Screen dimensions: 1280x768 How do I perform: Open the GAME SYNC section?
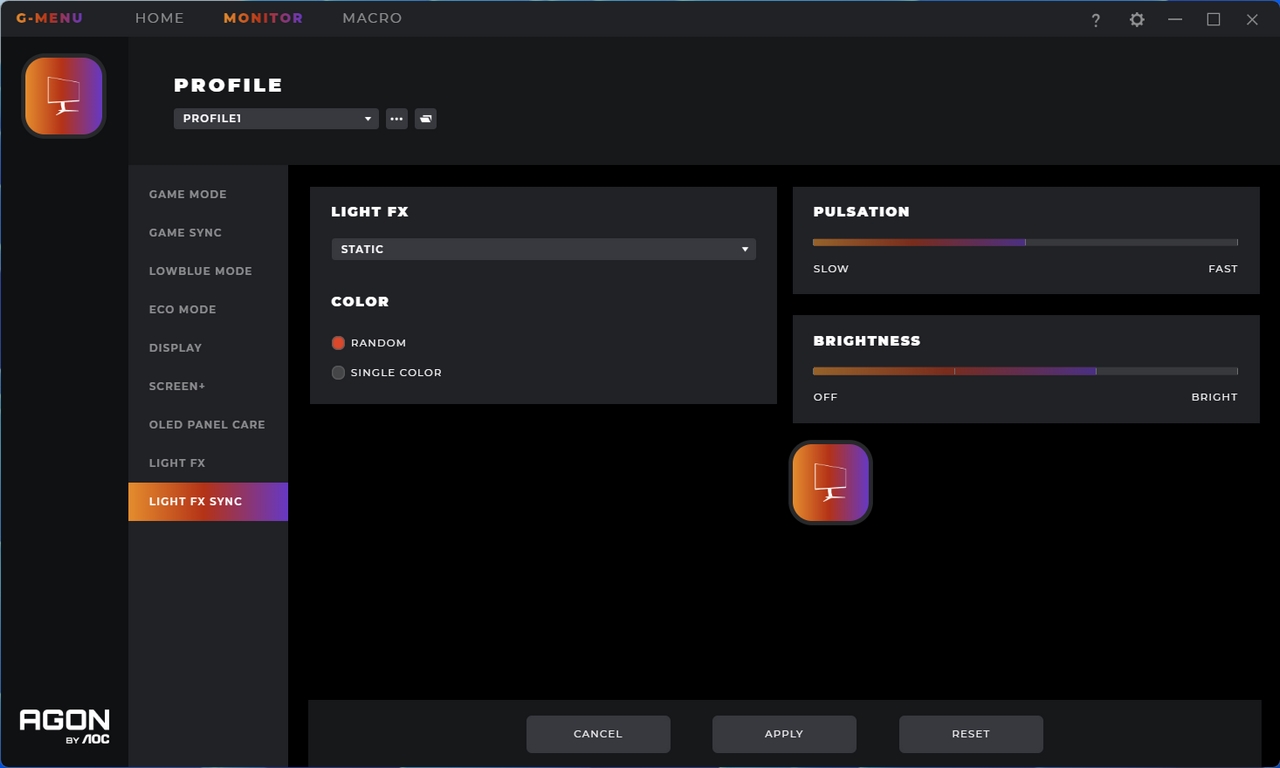pos(208,233)
